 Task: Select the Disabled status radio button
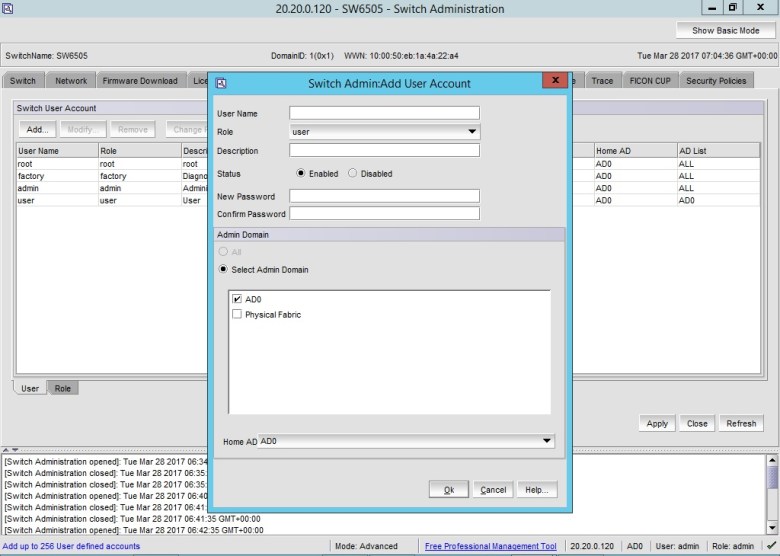coord(353,174)
